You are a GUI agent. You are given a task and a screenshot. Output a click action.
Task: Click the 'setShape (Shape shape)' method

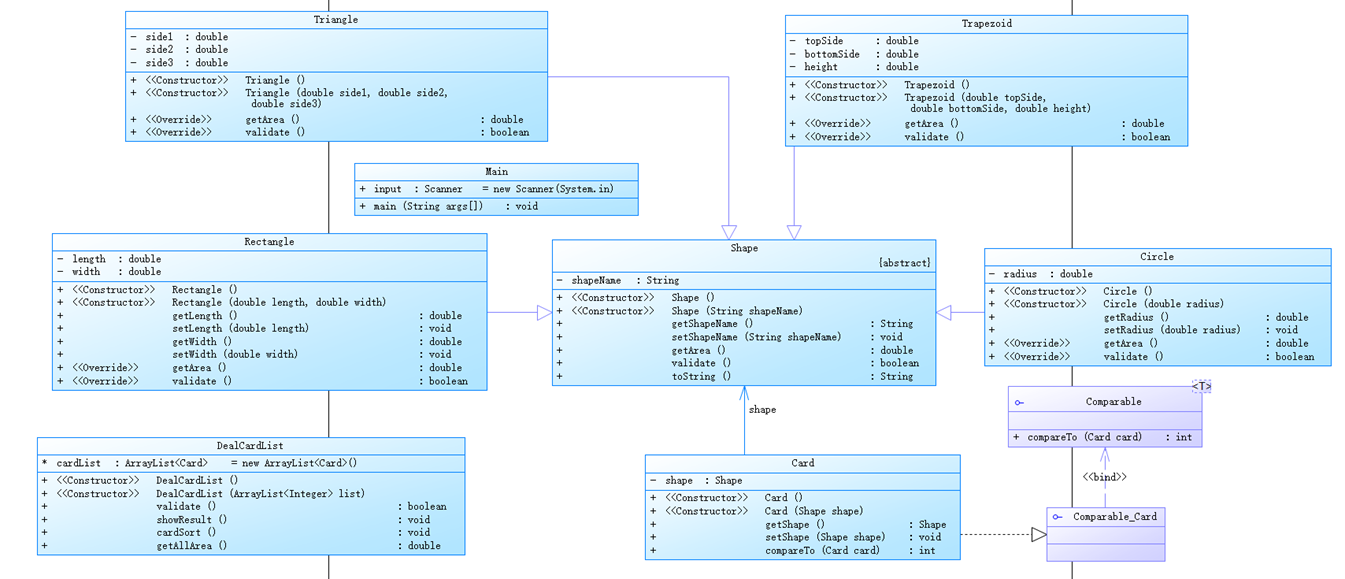coord(796,537)
